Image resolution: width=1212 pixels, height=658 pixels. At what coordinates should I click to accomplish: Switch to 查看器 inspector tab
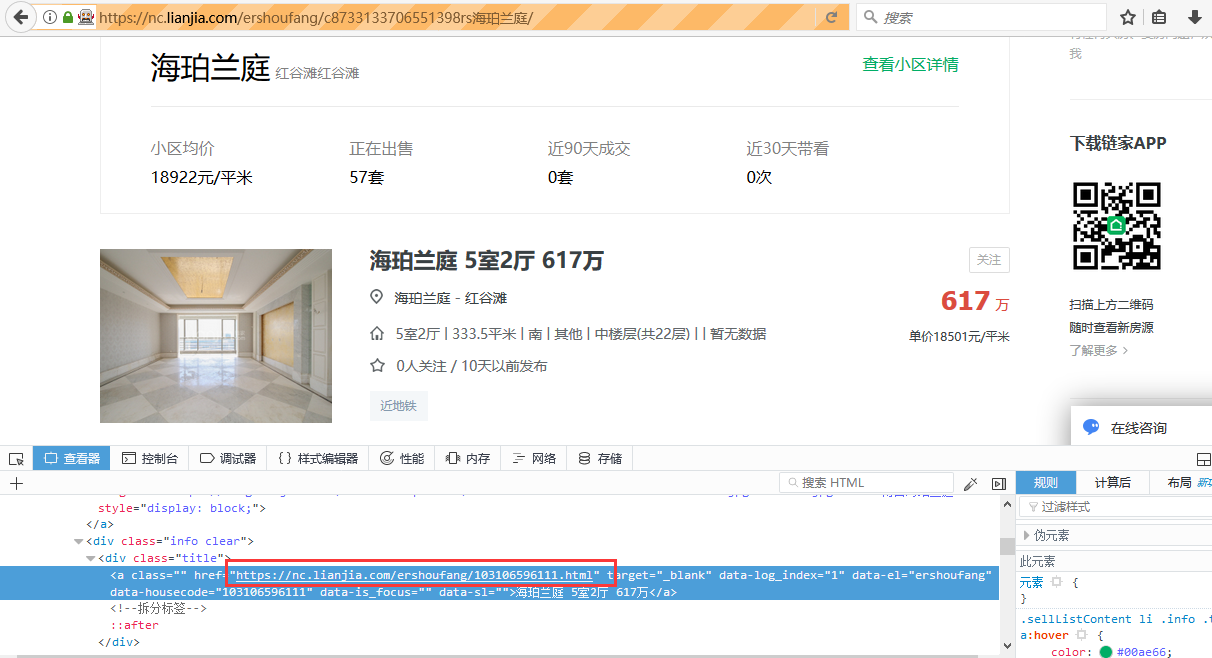[72, 458]
